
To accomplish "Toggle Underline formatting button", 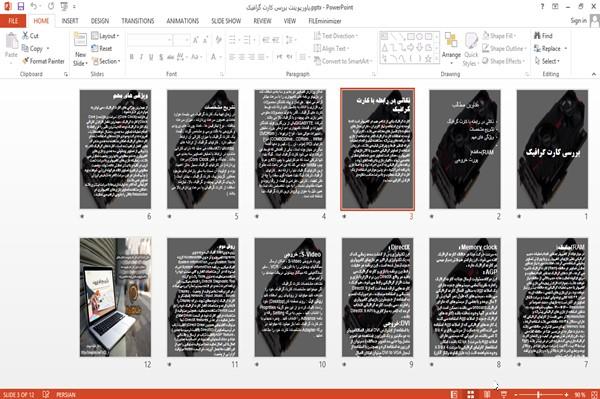I will click(x=151, y=57).
